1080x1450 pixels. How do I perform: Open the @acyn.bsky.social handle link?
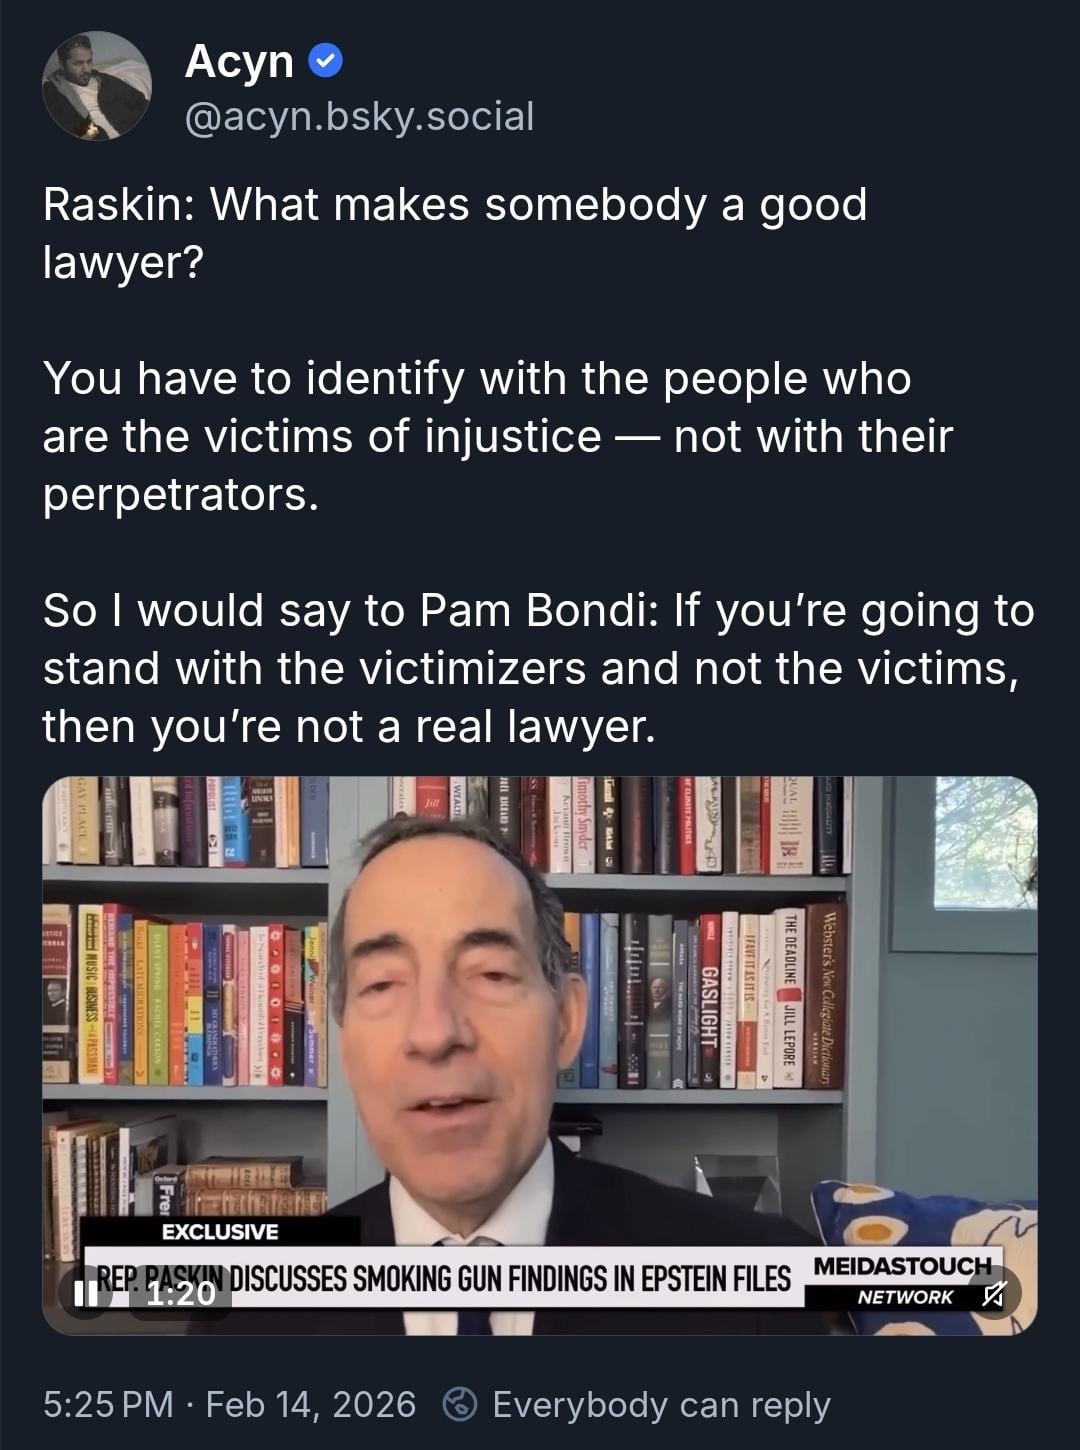pyautogui.click(x=359, y=117)
